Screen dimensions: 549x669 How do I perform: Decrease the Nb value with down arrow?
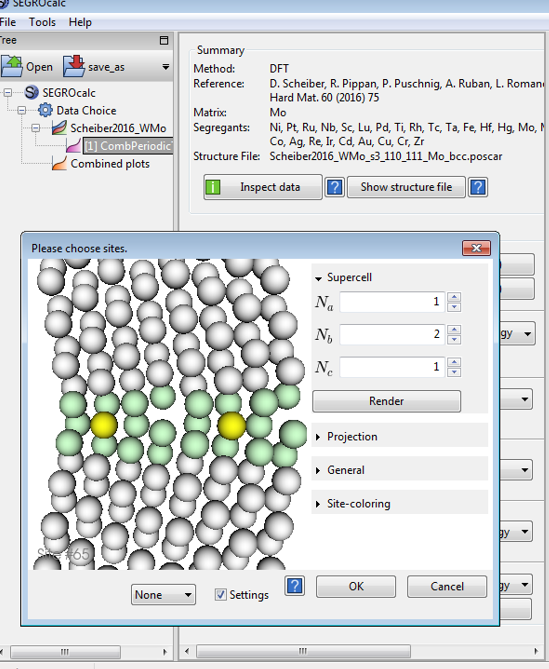click(454, 340)
